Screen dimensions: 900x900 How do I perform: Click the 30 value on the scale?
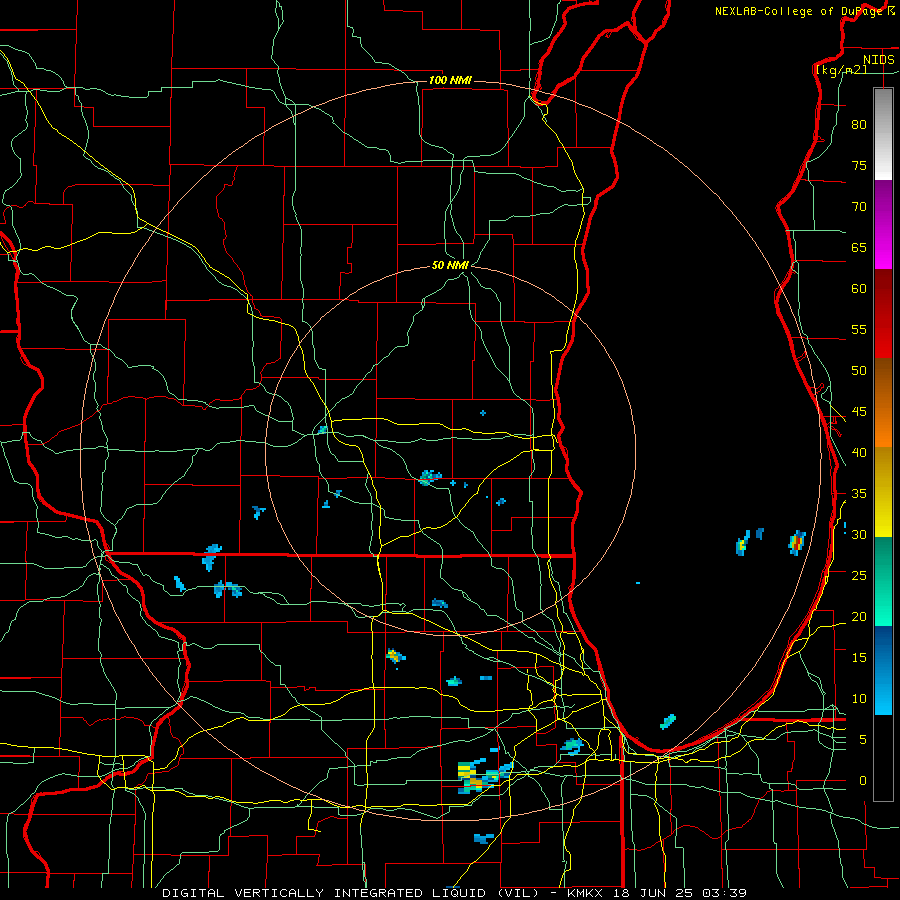tap(859, 535)
